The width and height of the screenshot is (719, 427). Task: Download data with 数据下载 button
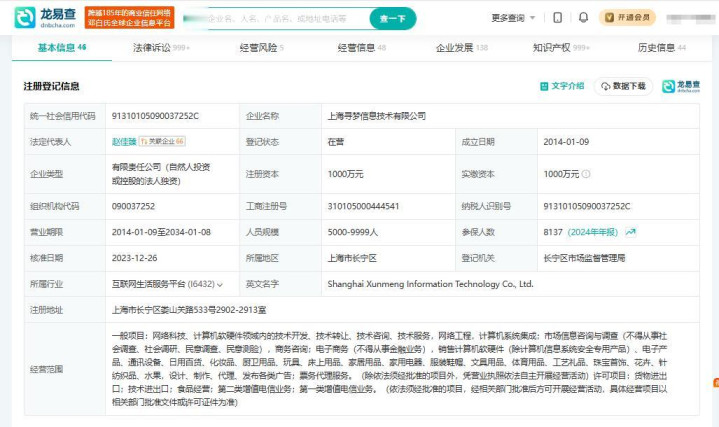click(x=624, y=86)
